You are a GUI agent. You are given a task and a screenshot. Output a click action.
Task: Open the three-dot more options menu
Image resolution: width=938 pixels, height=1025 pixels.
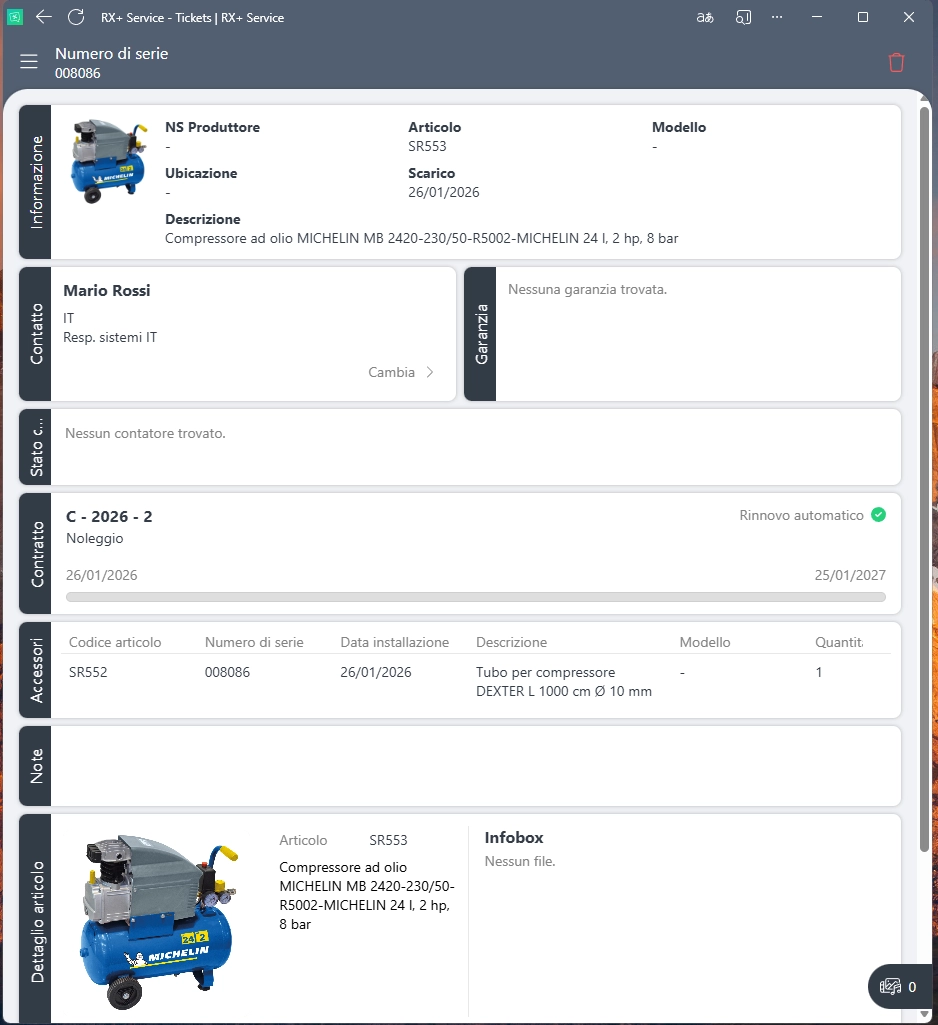tap(777, 17)
